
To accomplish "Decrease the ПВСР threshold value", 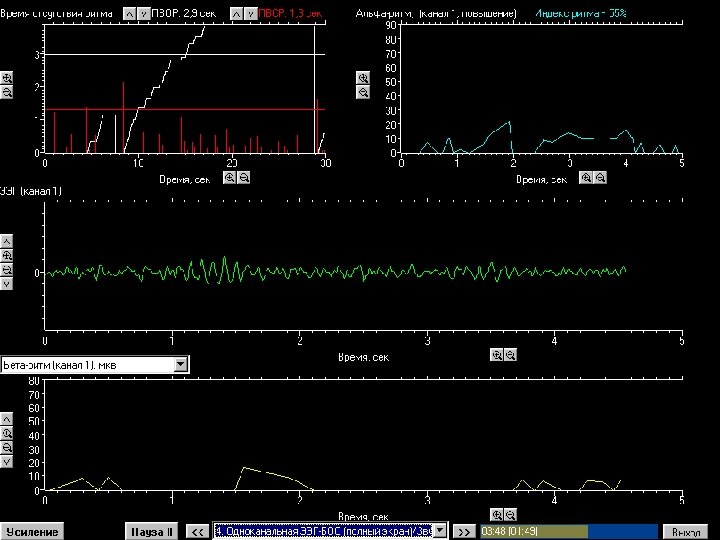I will [x=250, y=14].
